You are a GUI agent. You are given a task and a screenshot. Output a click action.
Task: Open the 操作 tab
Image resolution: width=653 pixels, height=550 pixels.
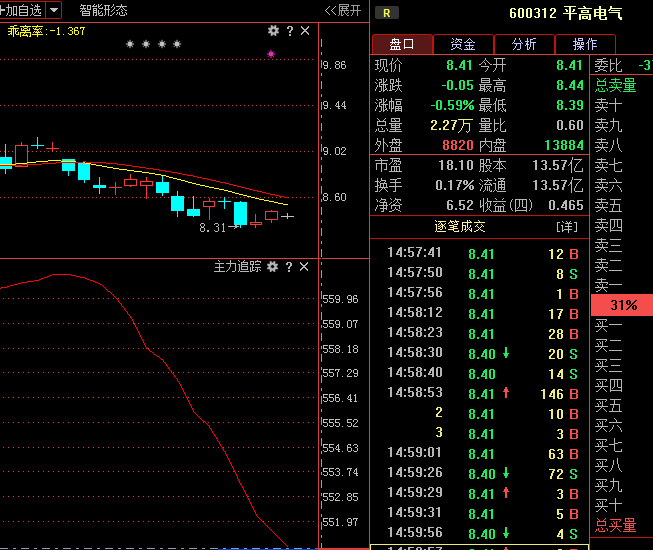[585, 44]
